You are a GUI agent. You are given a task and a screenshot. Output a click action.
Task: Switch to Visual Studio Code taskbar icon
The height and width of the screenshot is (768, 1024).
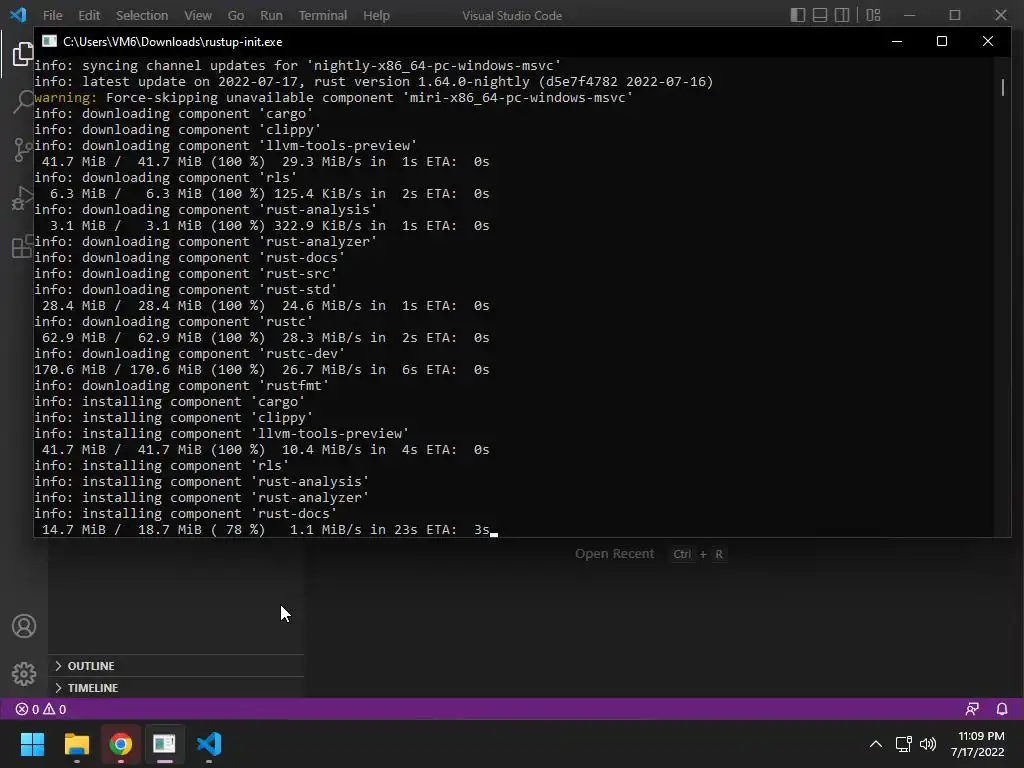[209, 744]
